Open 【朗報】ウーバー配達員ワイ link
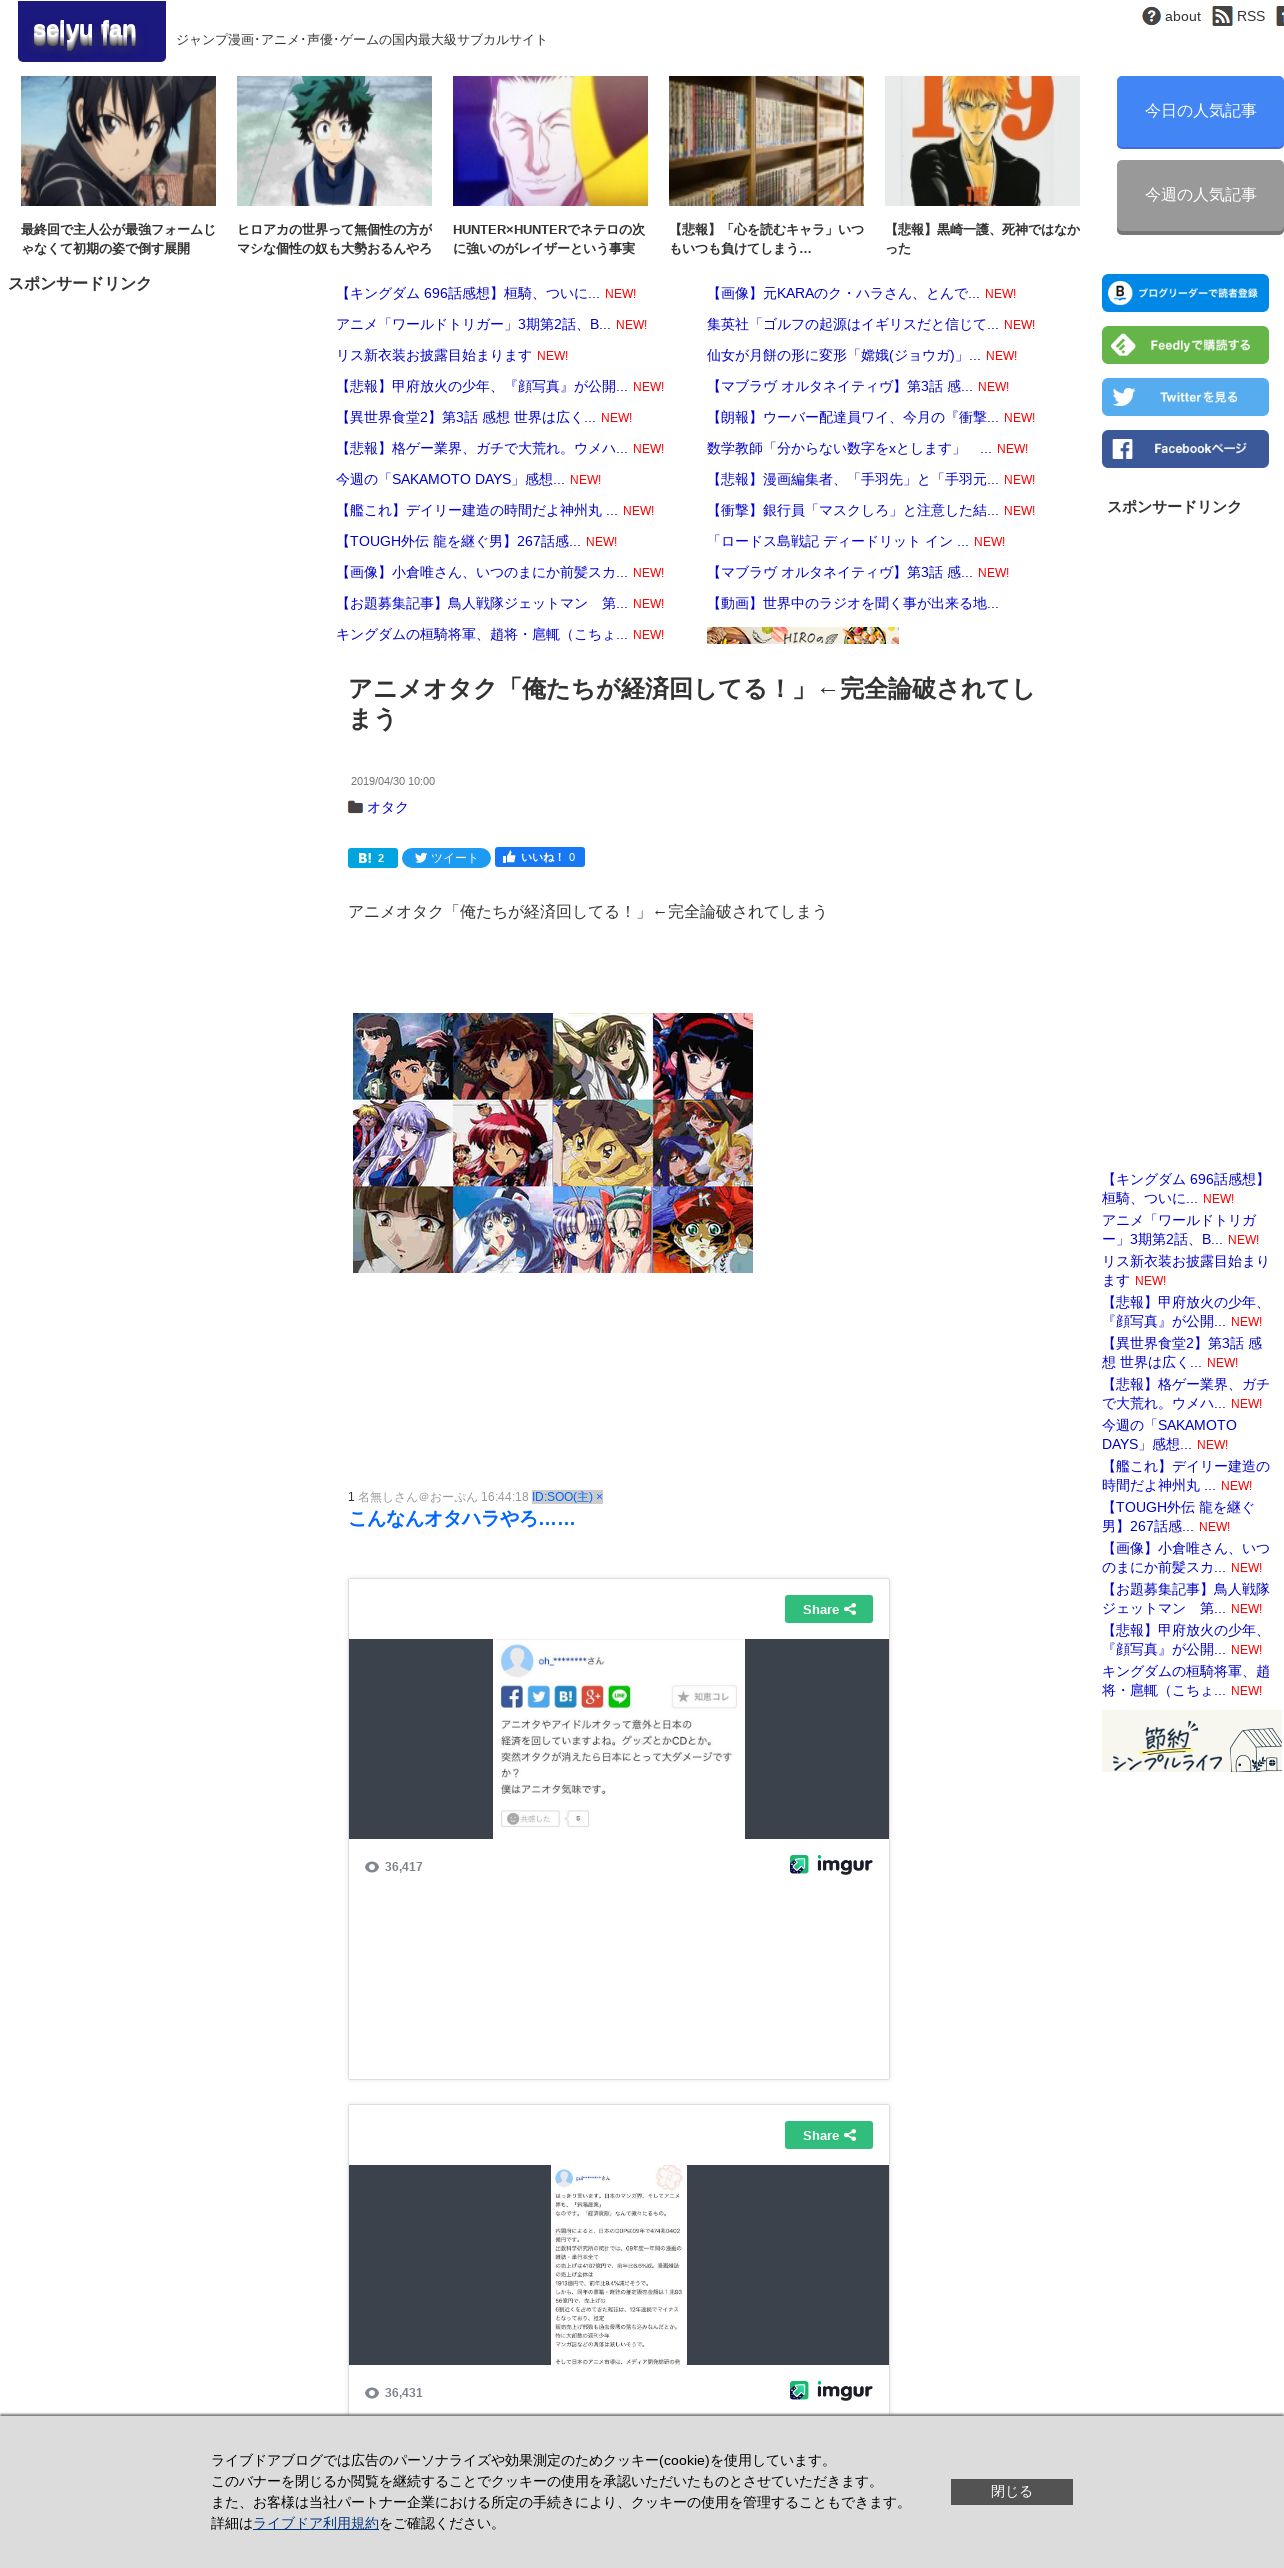 (853, 417)
